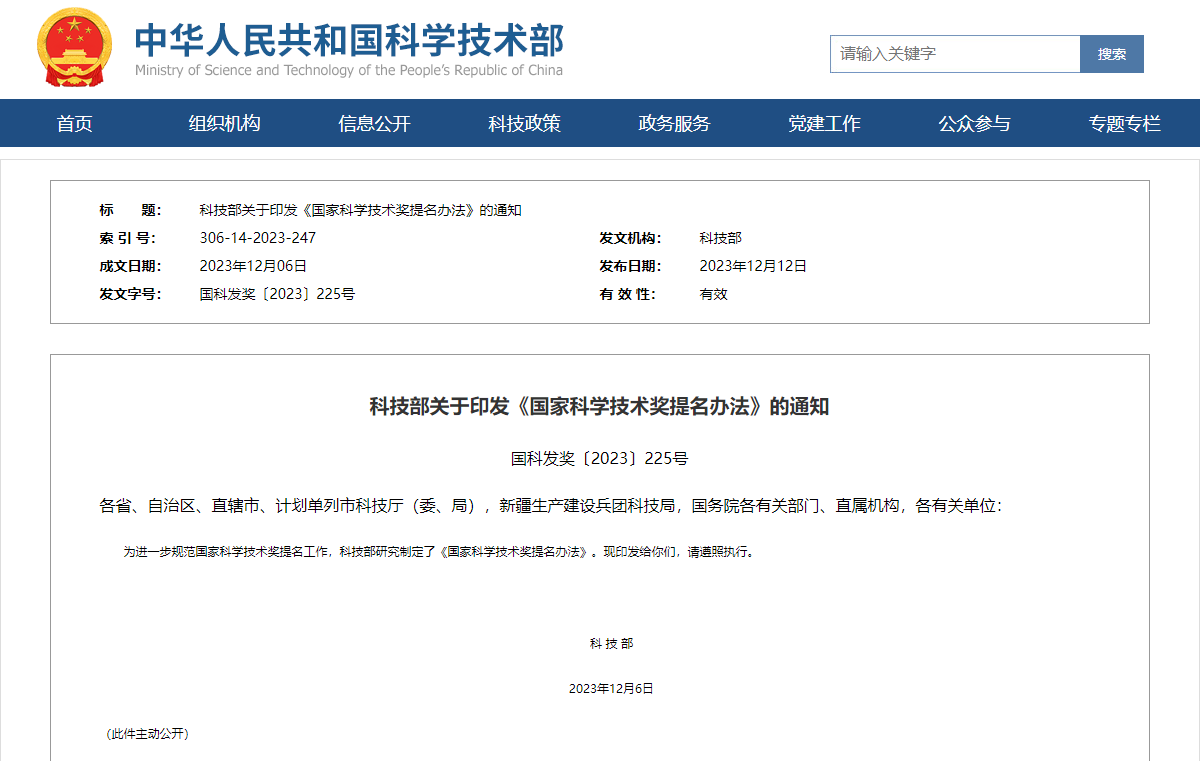Screen dimensions: 1200x761
Task: Open the 科技政策 navigation item
Action: click(x=525, y=123)
